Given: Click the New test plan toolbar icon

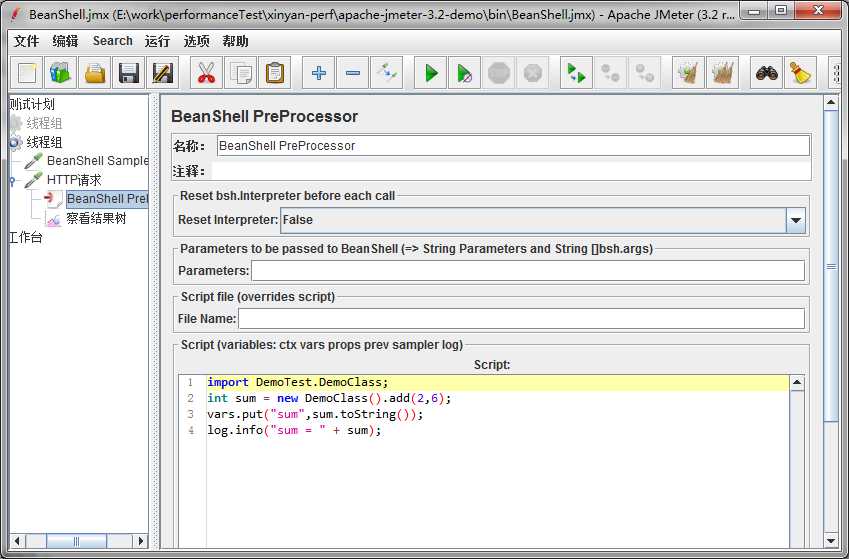Looking at the screenshot, I should coord(27,73).
